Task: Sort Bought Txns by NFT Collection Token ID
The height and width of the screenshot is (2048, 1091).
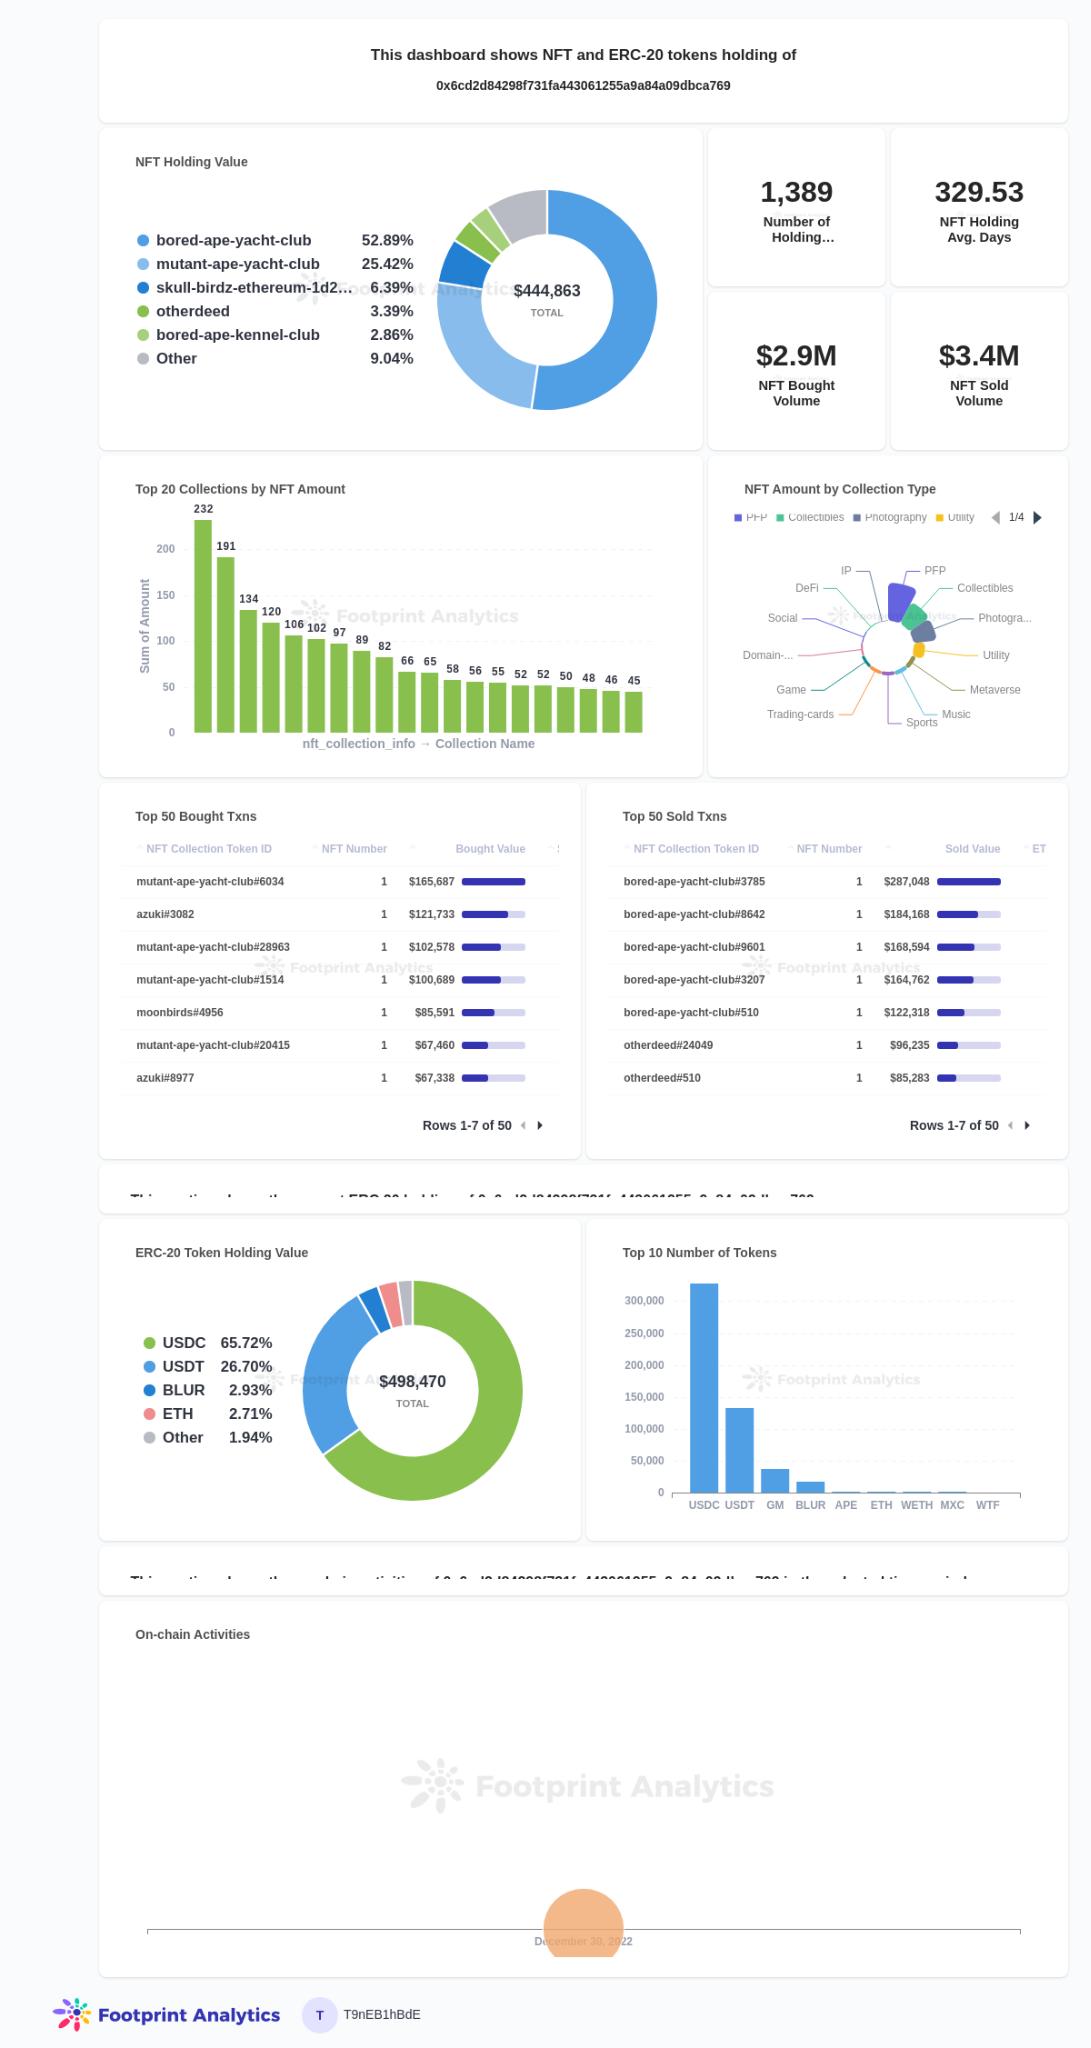Action: coord(208,849)
